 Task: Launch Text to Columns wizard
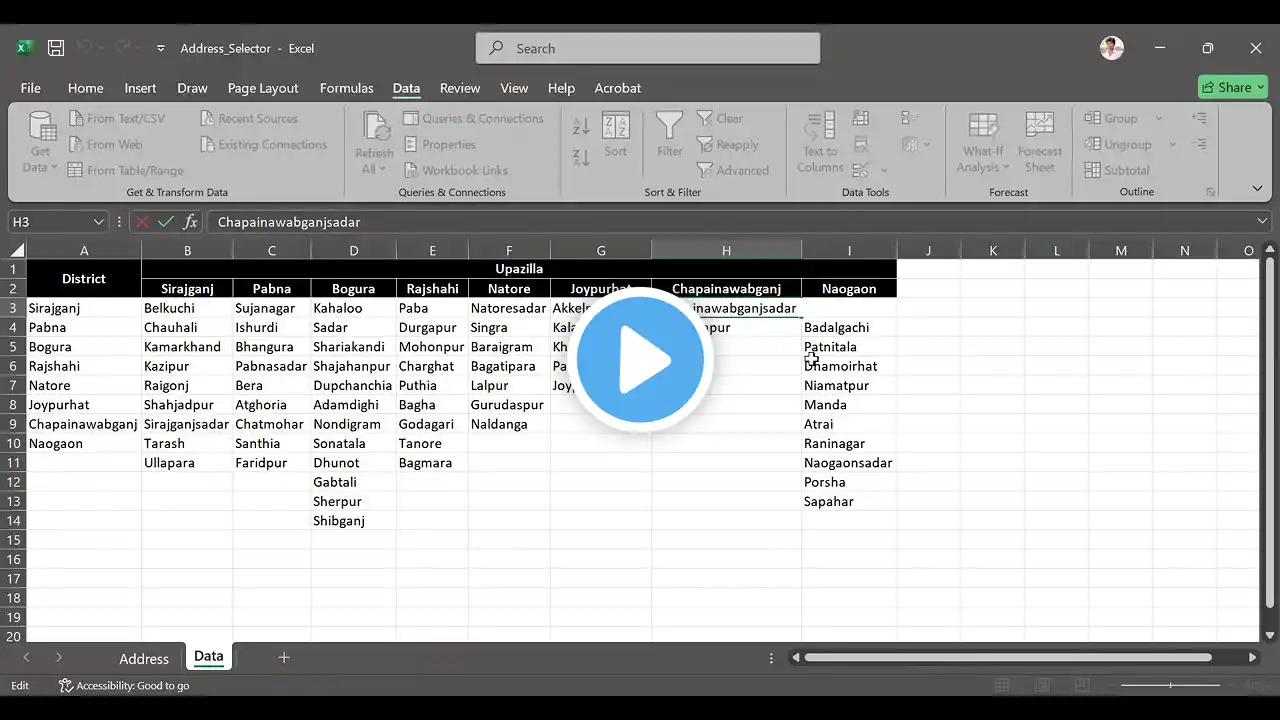coord(820,142)
